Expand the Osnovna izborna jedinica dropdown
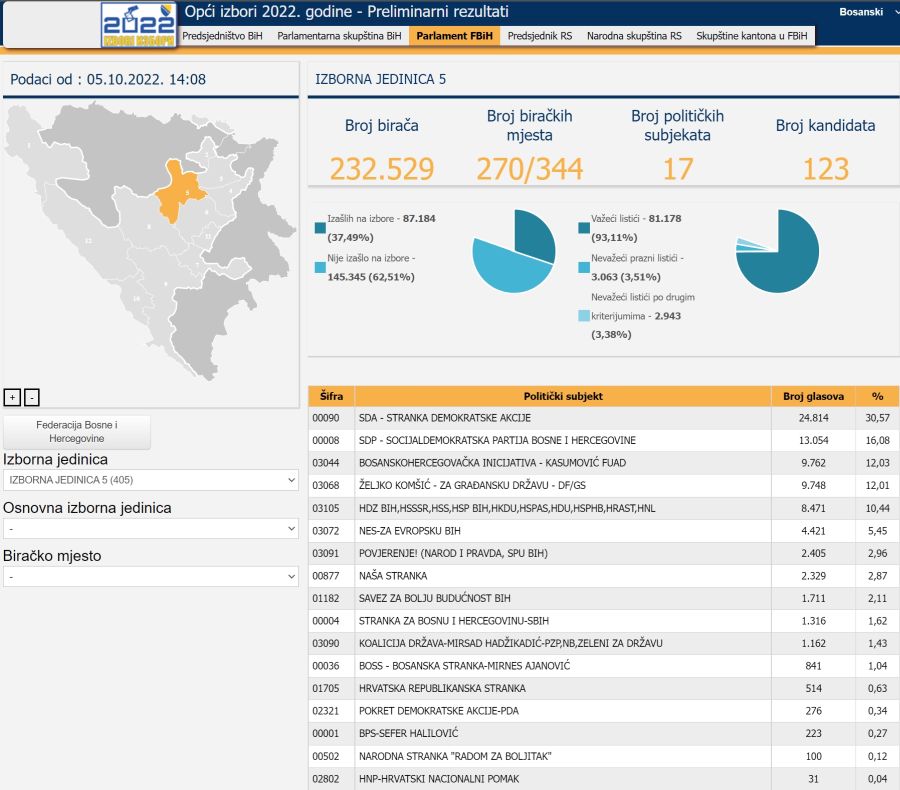This screenshot has width=900, height=790. coord(151,528)
